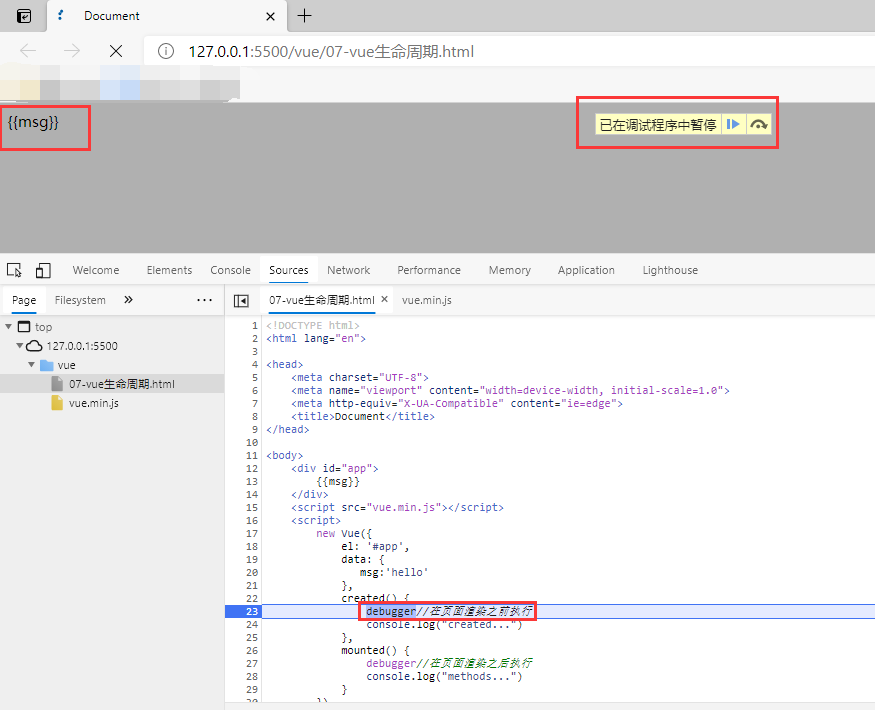The height and width of the screenshot is (710, 875).
Task: Collapse the top frame tree node
Action: pyautogui.click(x=8, y=326)
